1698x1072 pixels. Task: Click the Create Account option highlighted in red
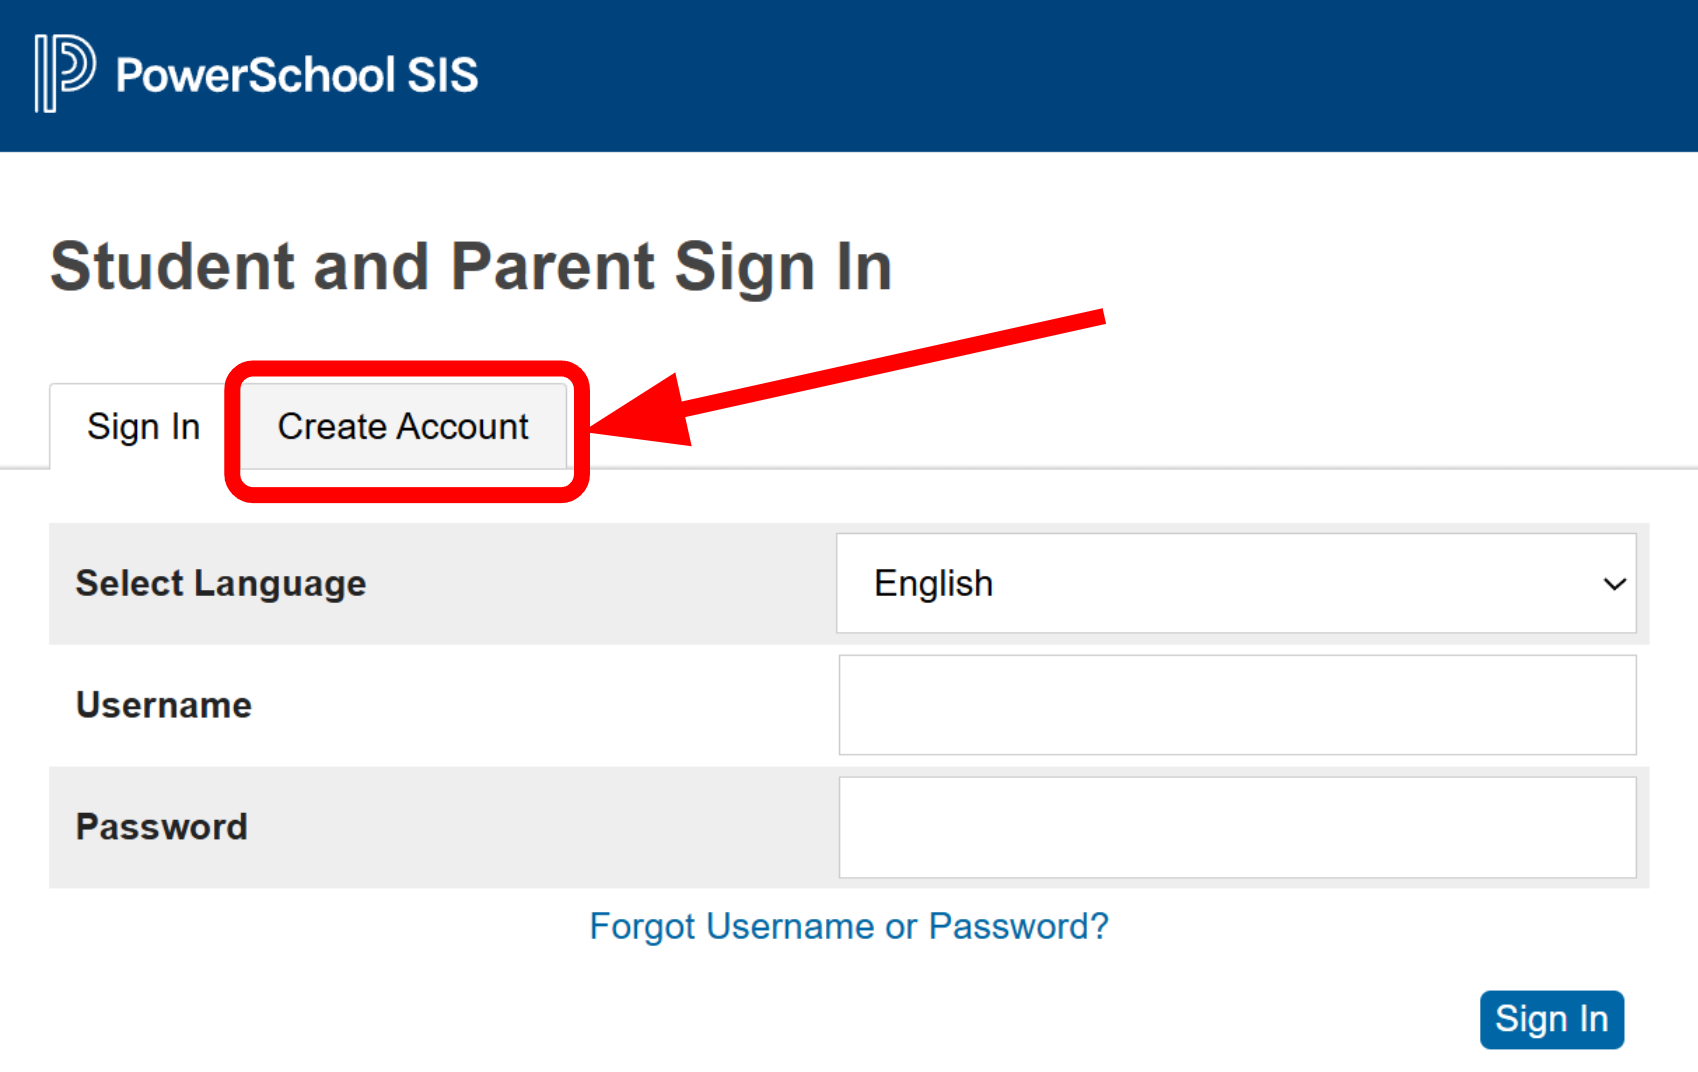(x=403, y=426)
